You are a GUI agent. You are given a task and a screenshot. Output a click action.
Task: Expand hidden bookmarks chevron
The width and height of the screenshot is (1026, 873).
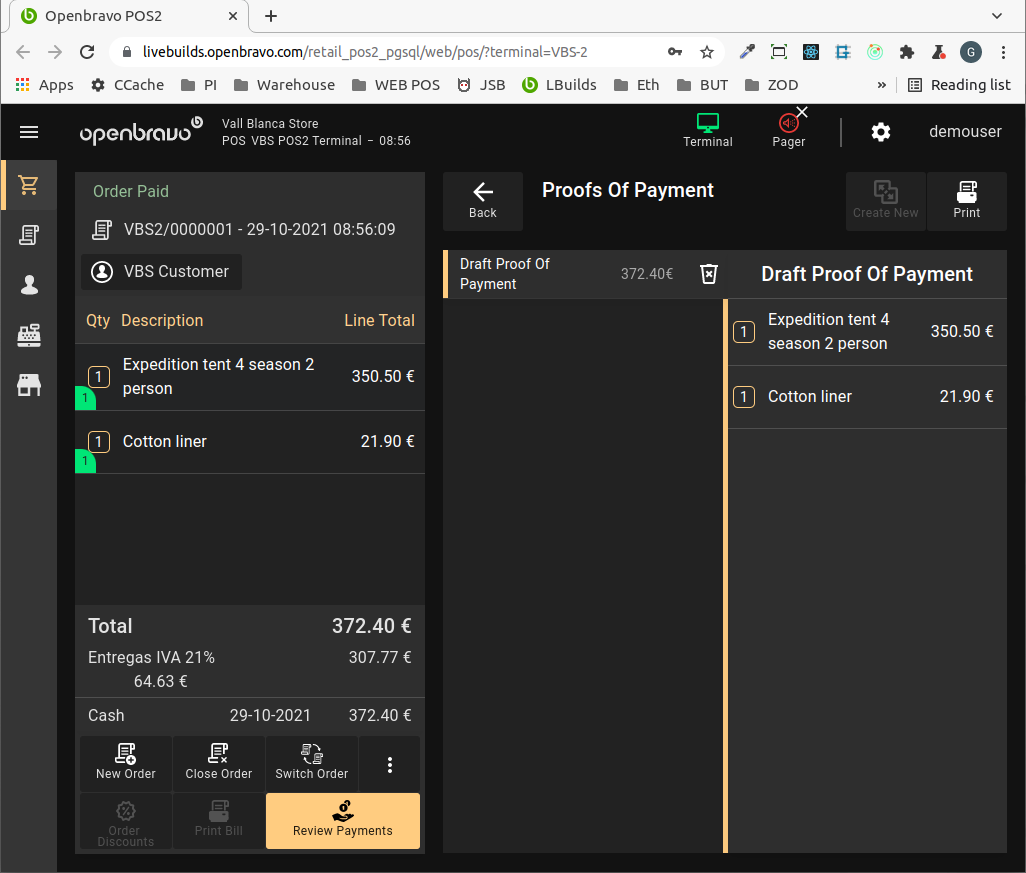coord(881,85)
